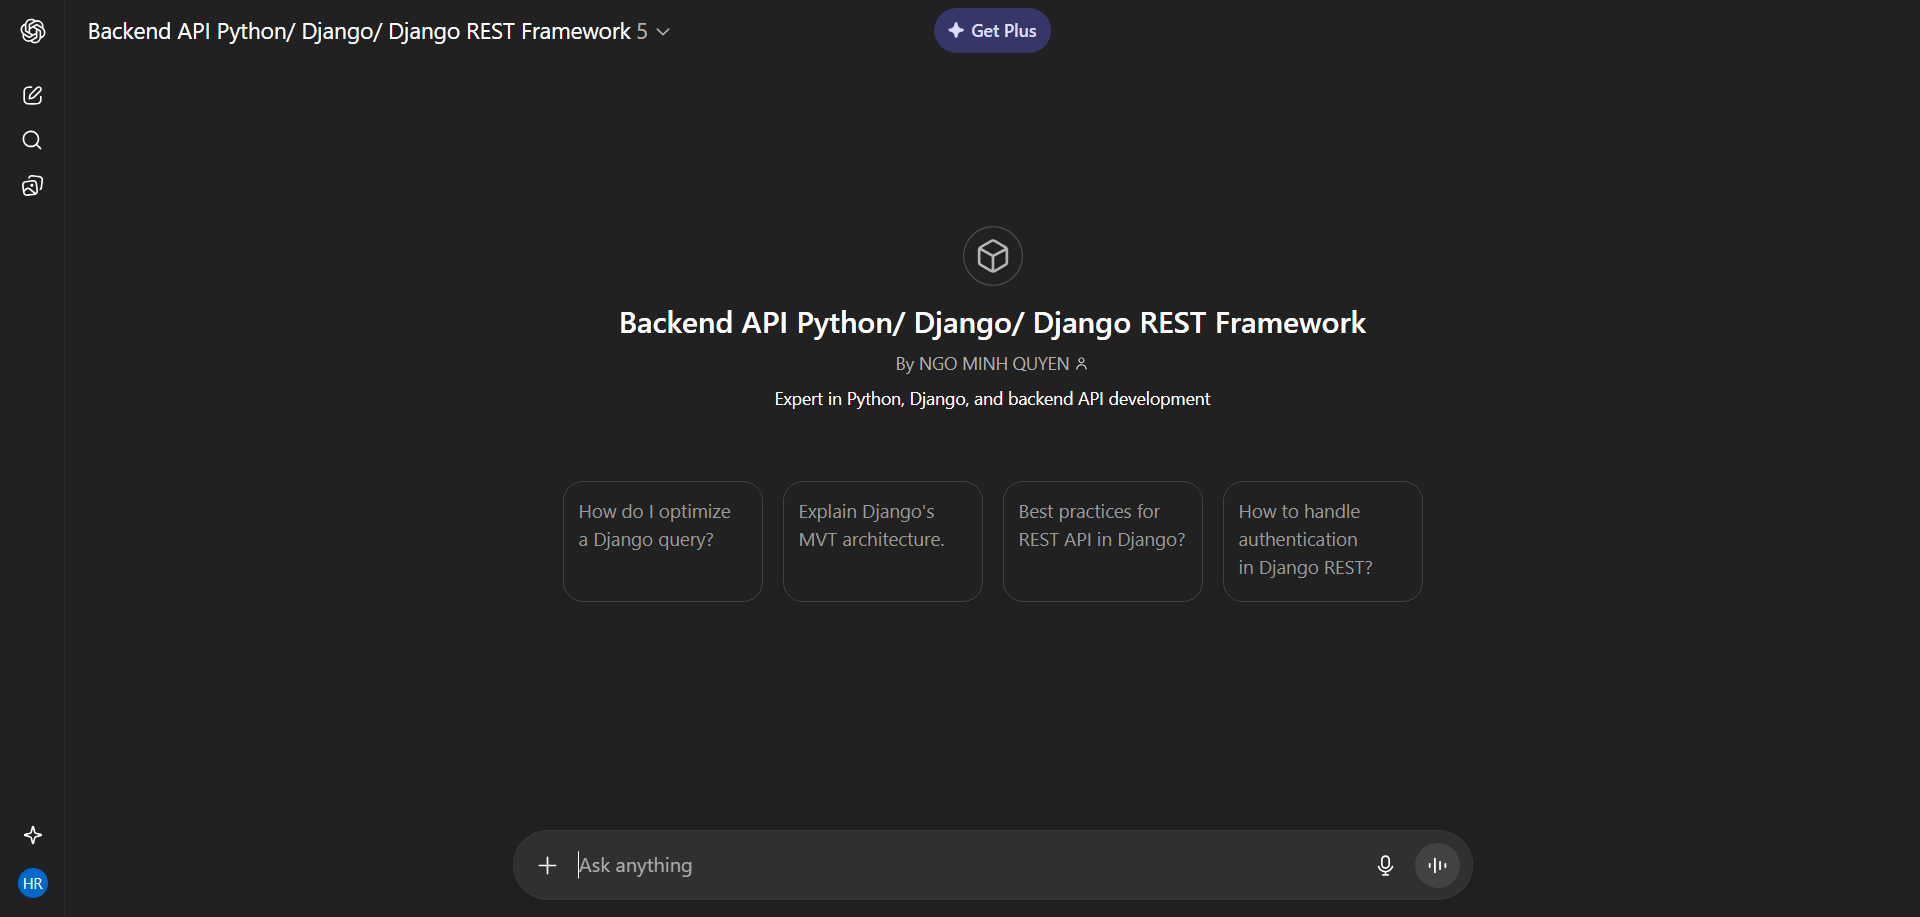This screenshot has height=917, width=1920.
Task: Select "How do I optimize a Django query?"
Action: [662, 541]
